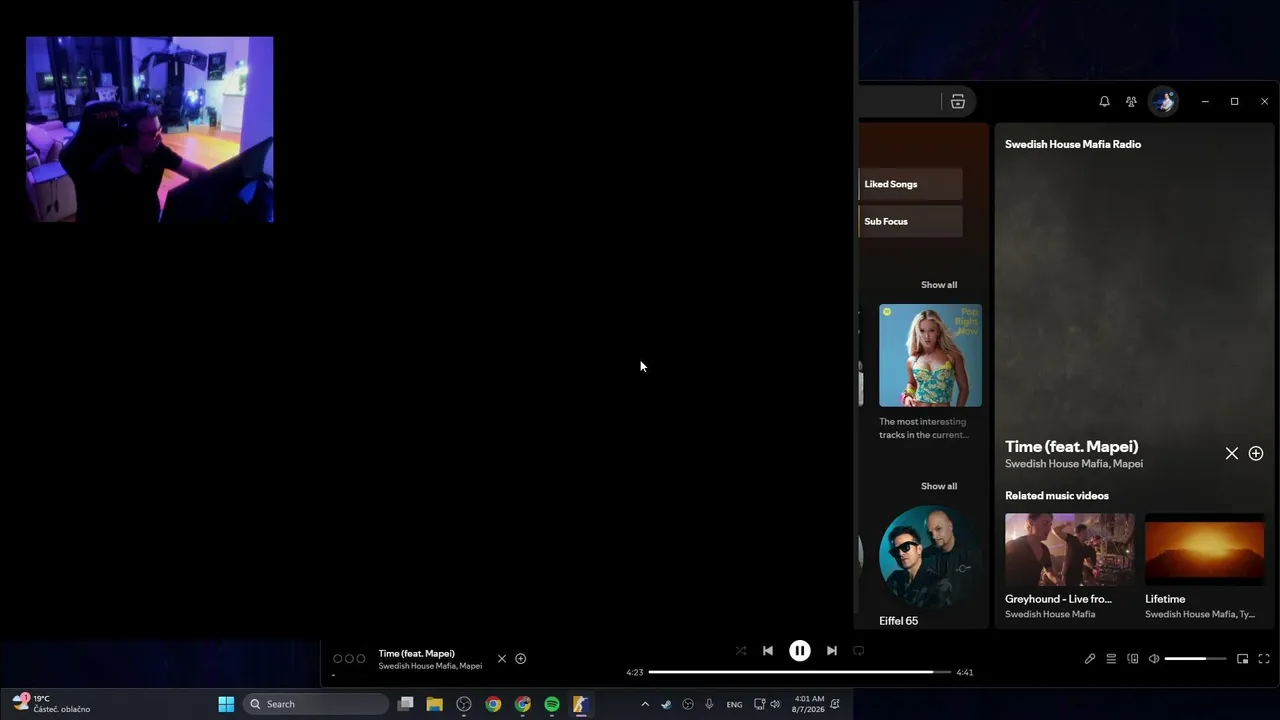This screenshot has width=1280, height=720.
Task: Click the Lifetime video title
Action: [x=1165, y=599]
